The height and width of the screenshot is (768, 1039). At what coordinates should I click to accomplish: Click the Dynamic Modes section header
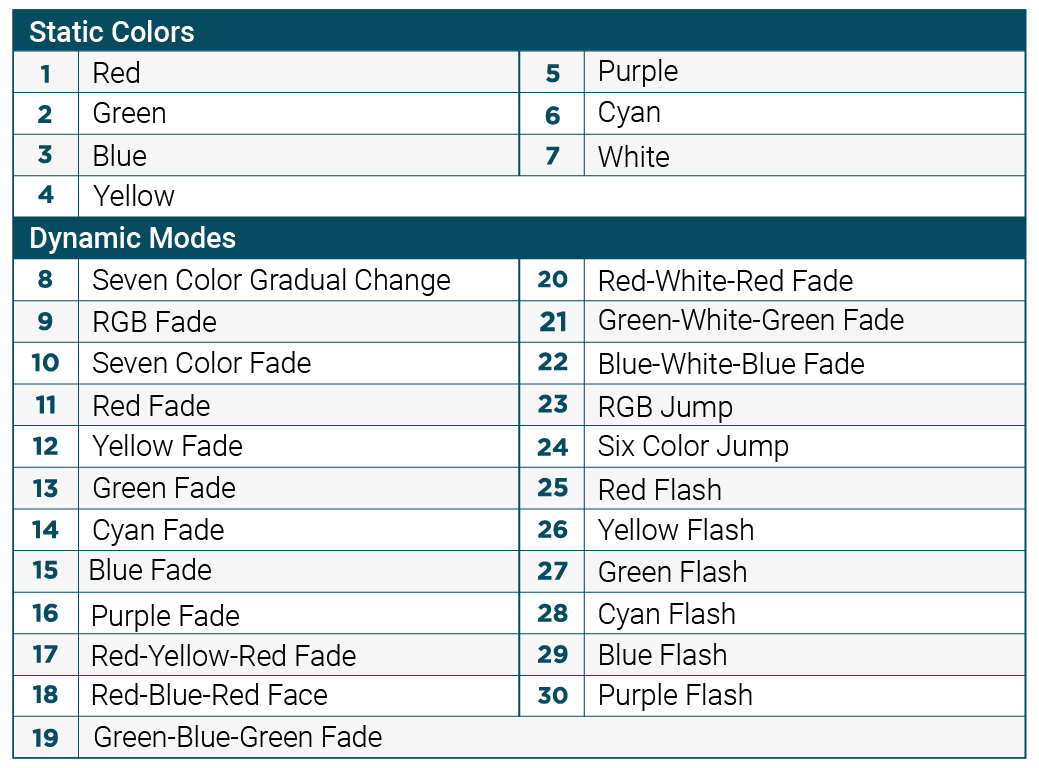click(x=133, y=238)
